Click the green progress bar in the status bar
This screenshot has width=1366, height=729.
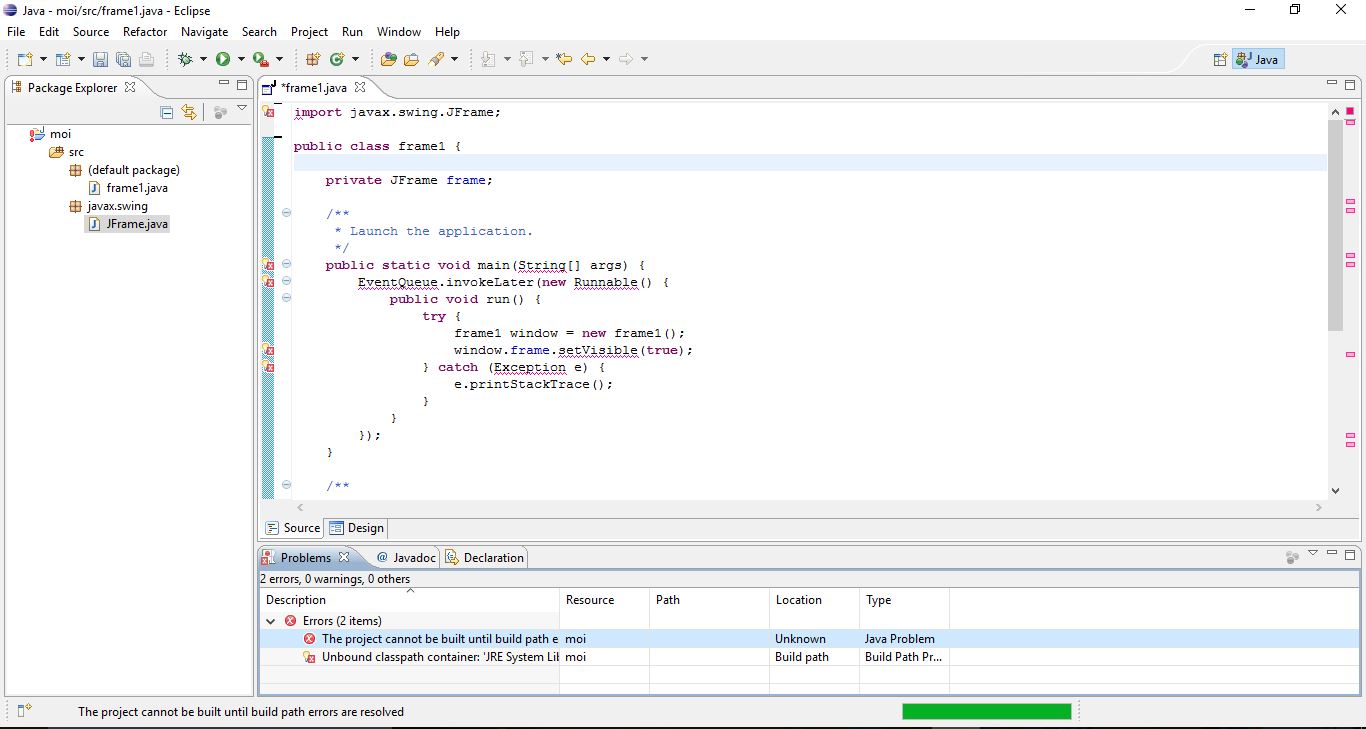(x=985, y=711)
